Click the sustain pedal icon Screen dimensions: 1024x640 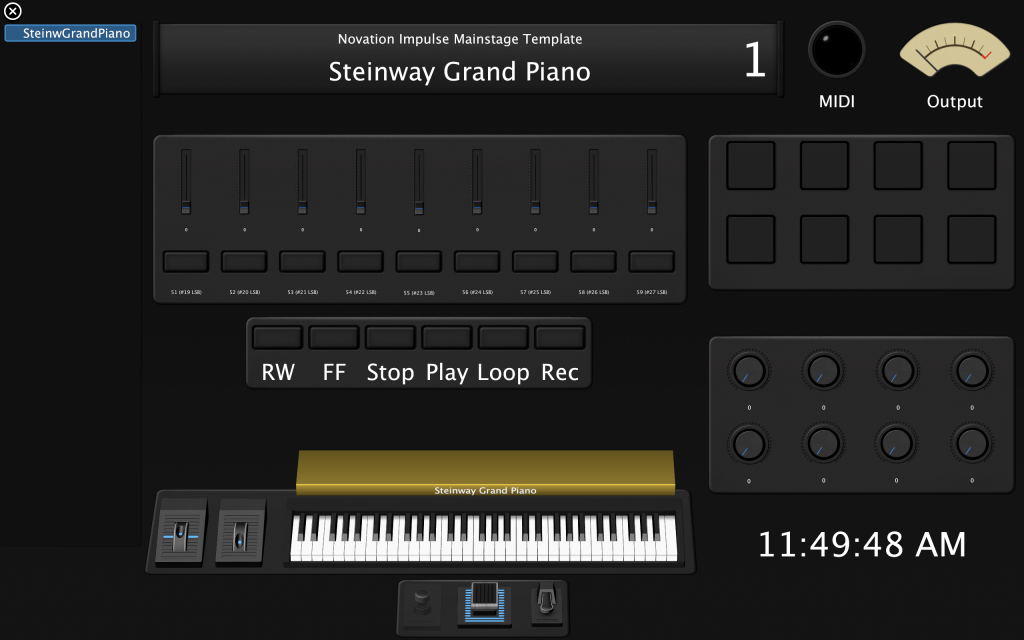point(546,603)
